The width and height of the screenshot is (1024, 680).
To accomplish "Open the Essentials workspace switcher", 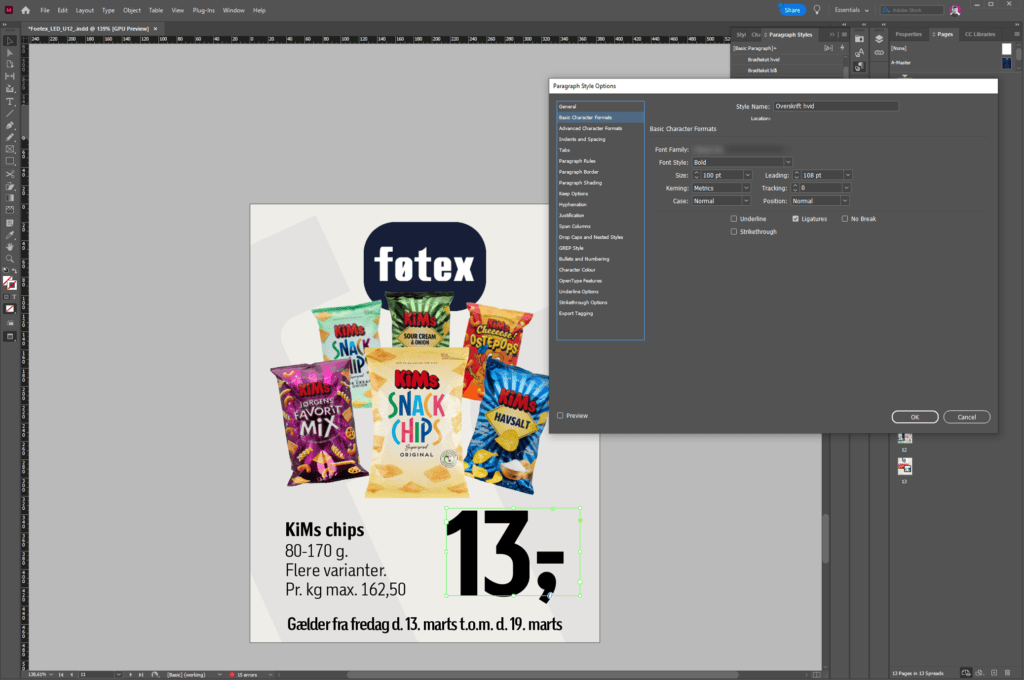I will pos(852,10).
